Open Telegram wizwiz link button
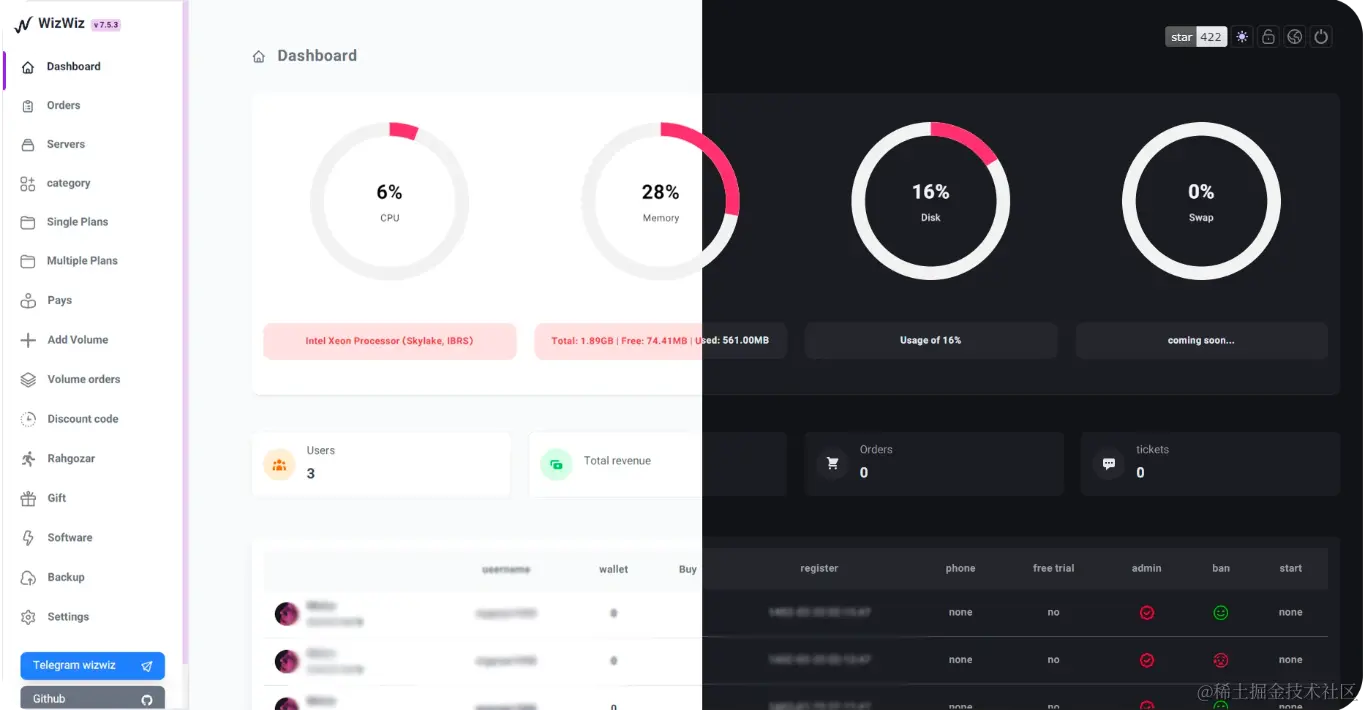The image size is (1365, 710). [92, 666]
